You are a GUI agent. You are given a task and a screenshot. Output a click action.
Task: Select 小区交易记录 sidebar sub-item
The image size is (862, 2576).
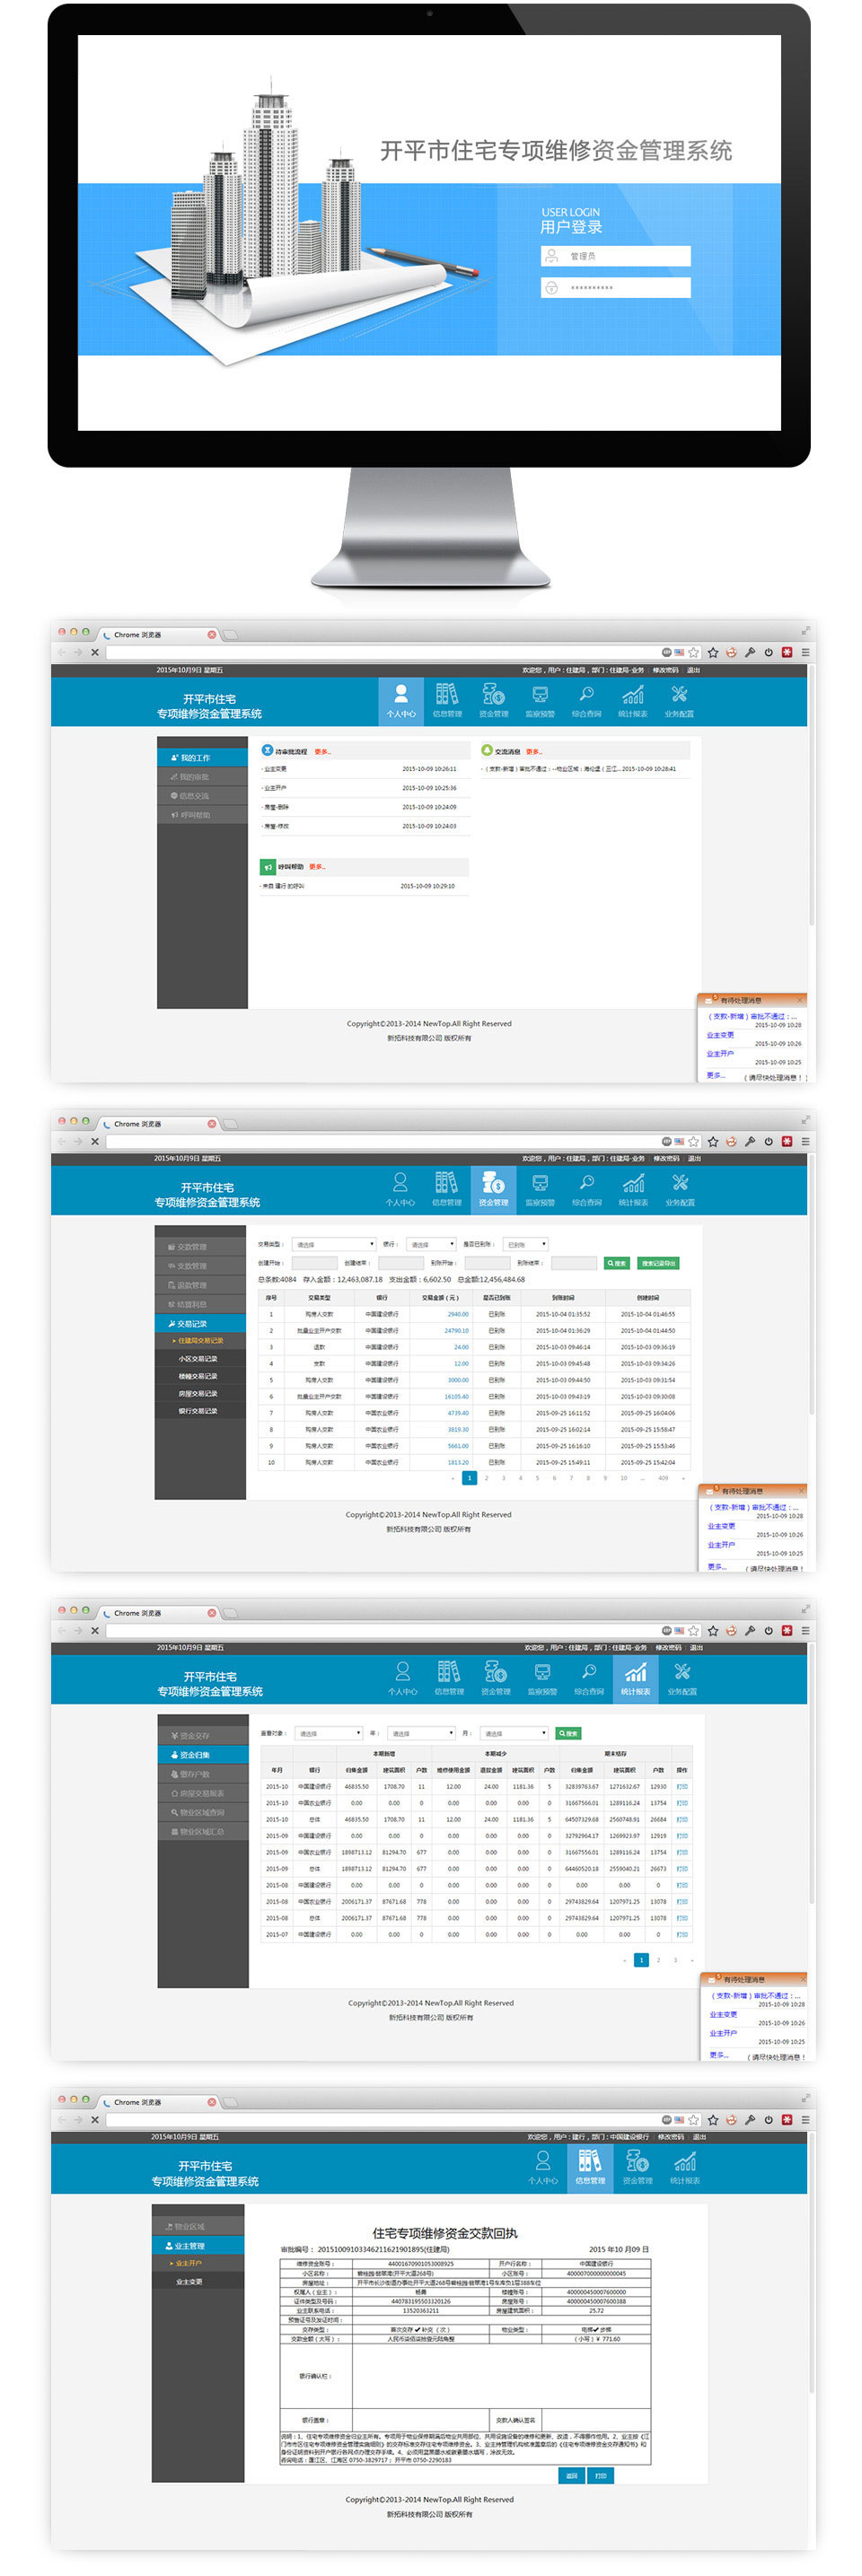[x=200, y=1358]
